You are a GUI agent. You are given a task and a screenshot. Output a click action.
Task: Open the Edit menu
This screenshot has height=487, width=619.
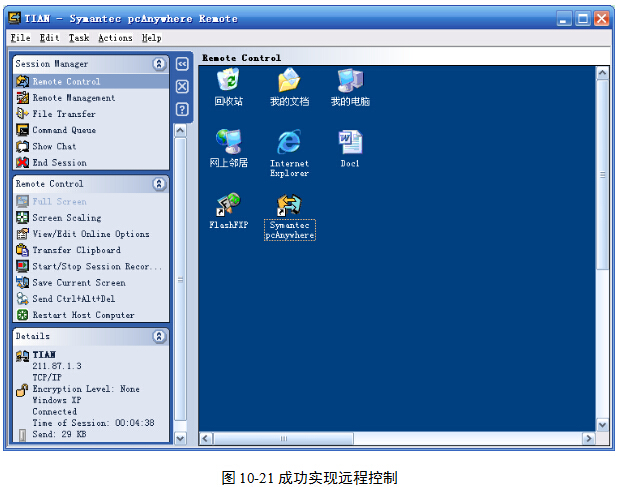pyautogui.click(x=49, y=38)
